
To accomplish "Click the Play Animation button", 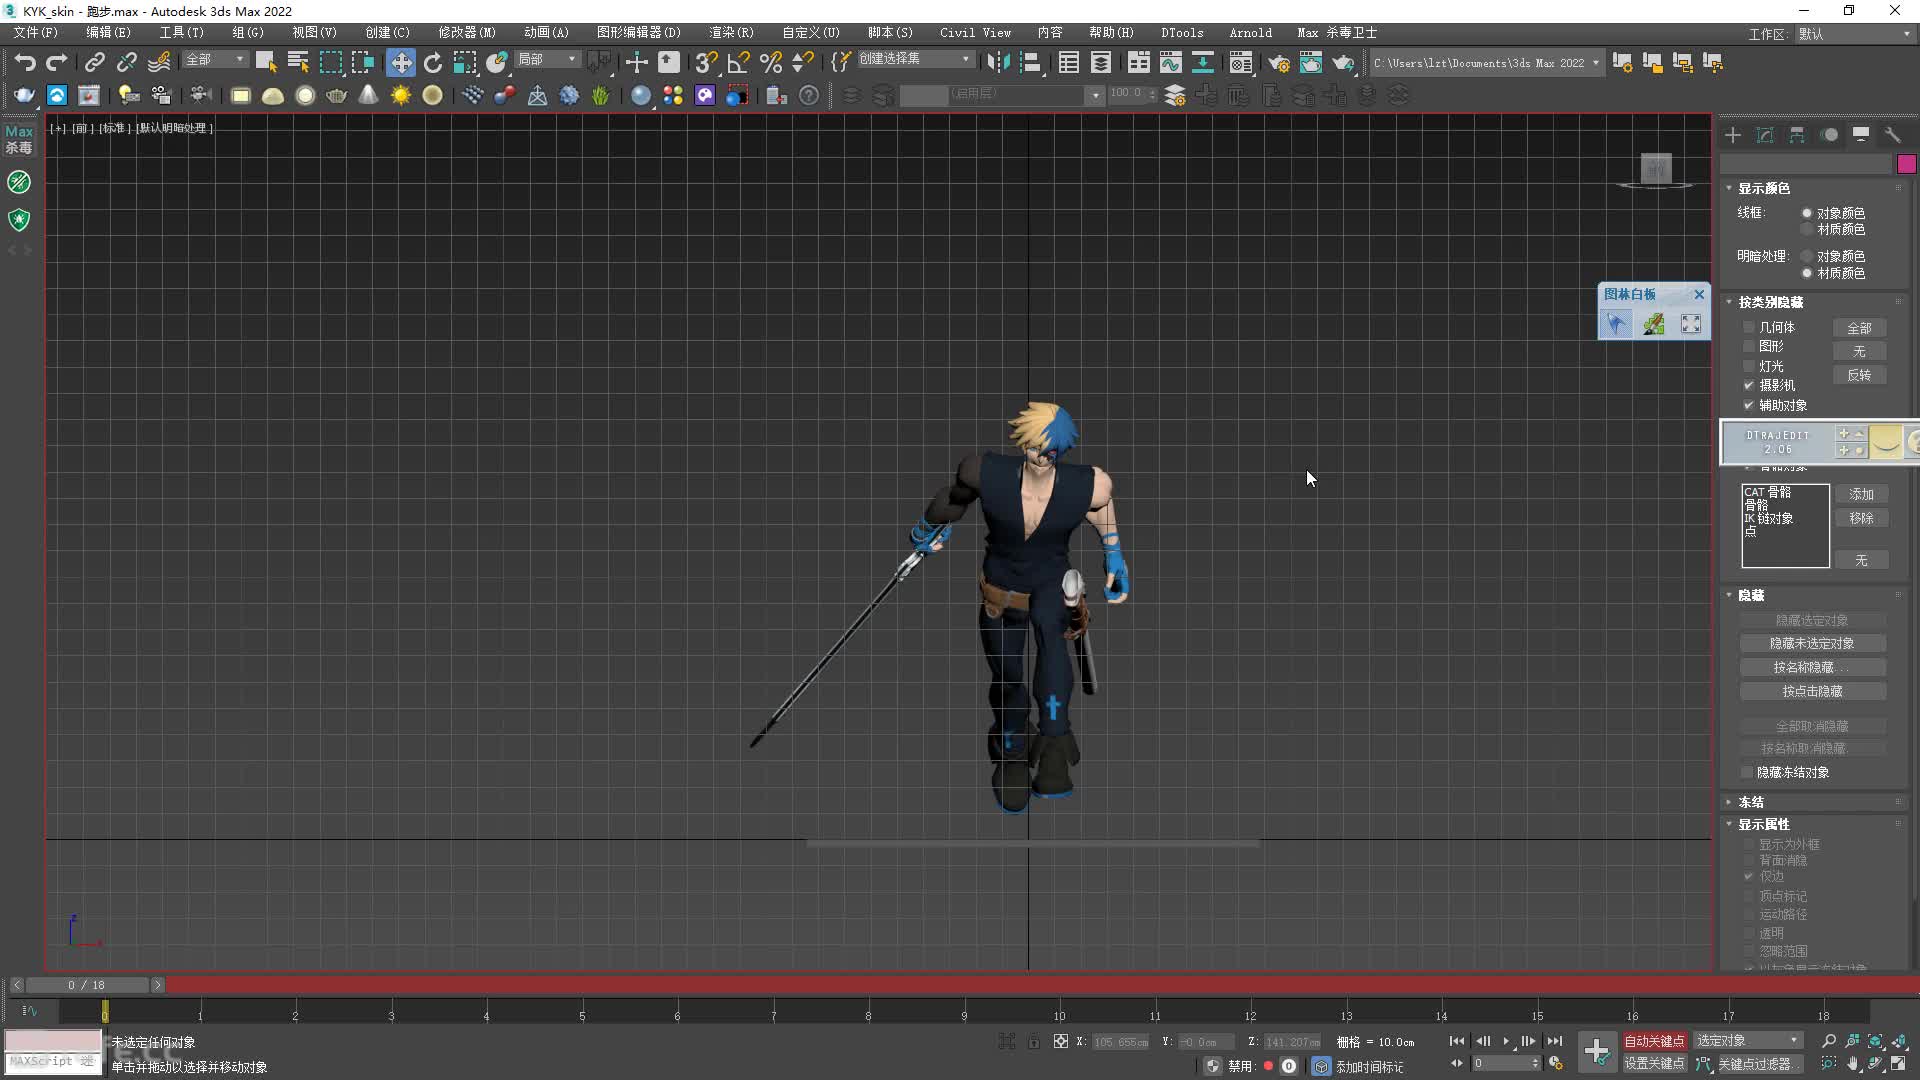I will pos(1506,1041).
